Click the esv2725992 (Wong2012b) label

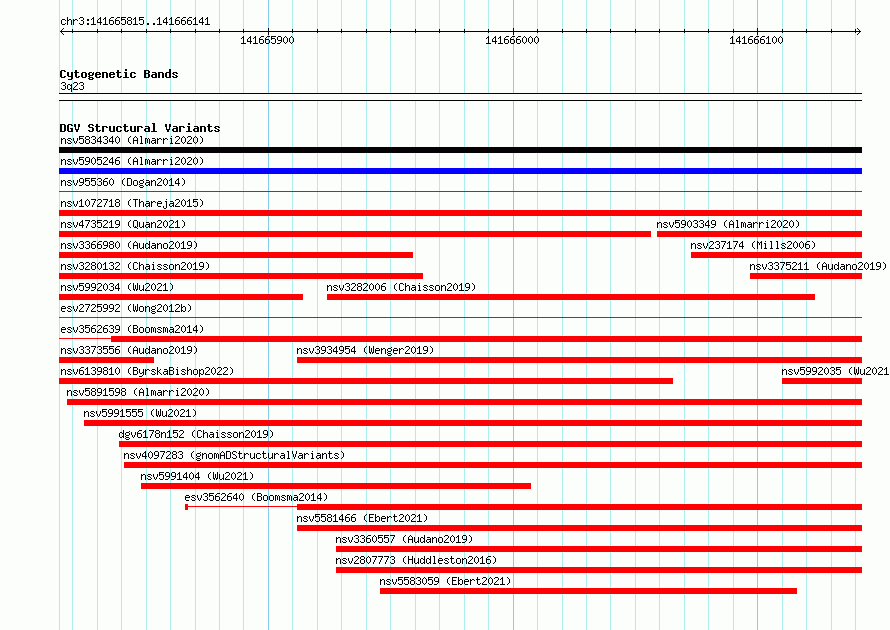(126, 308)
